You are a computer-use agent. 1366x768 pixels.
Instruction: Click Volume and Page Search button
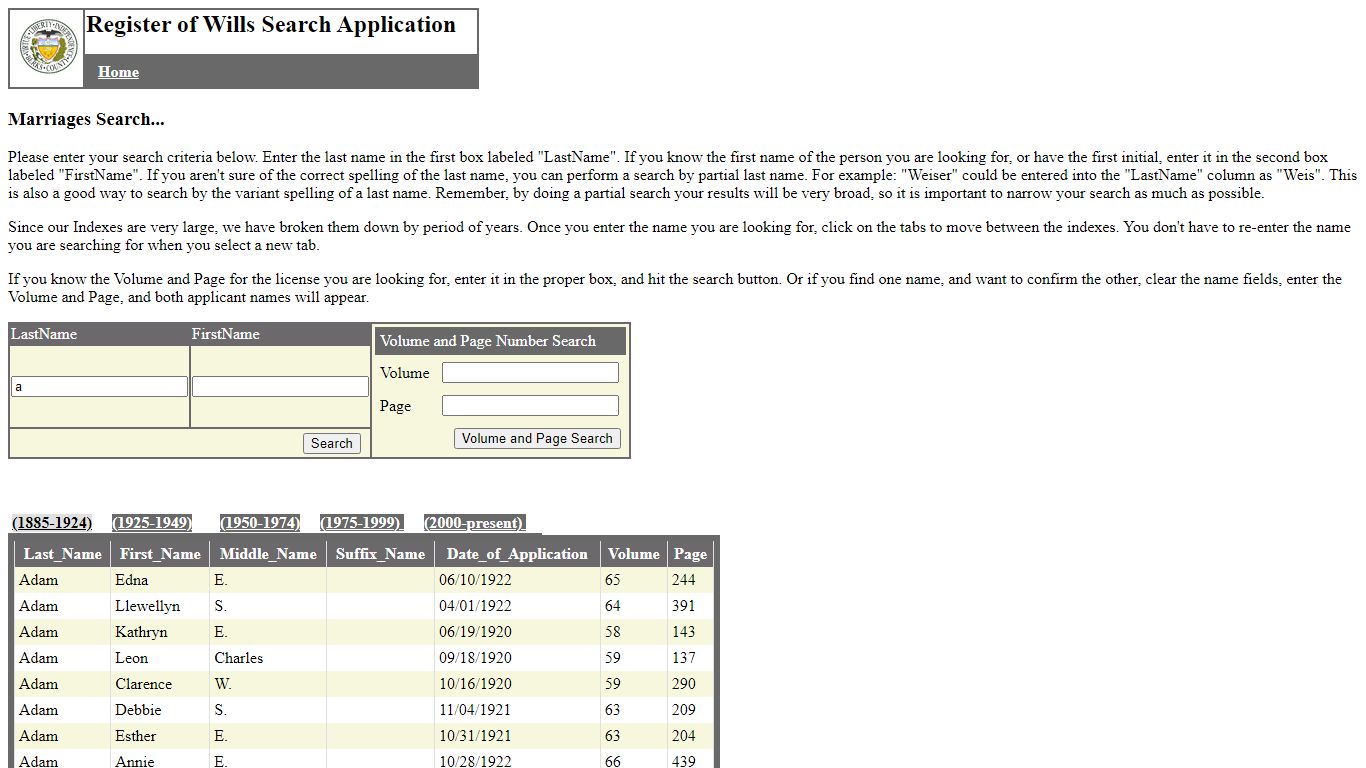pyautogui.click(x=537, y=438)
